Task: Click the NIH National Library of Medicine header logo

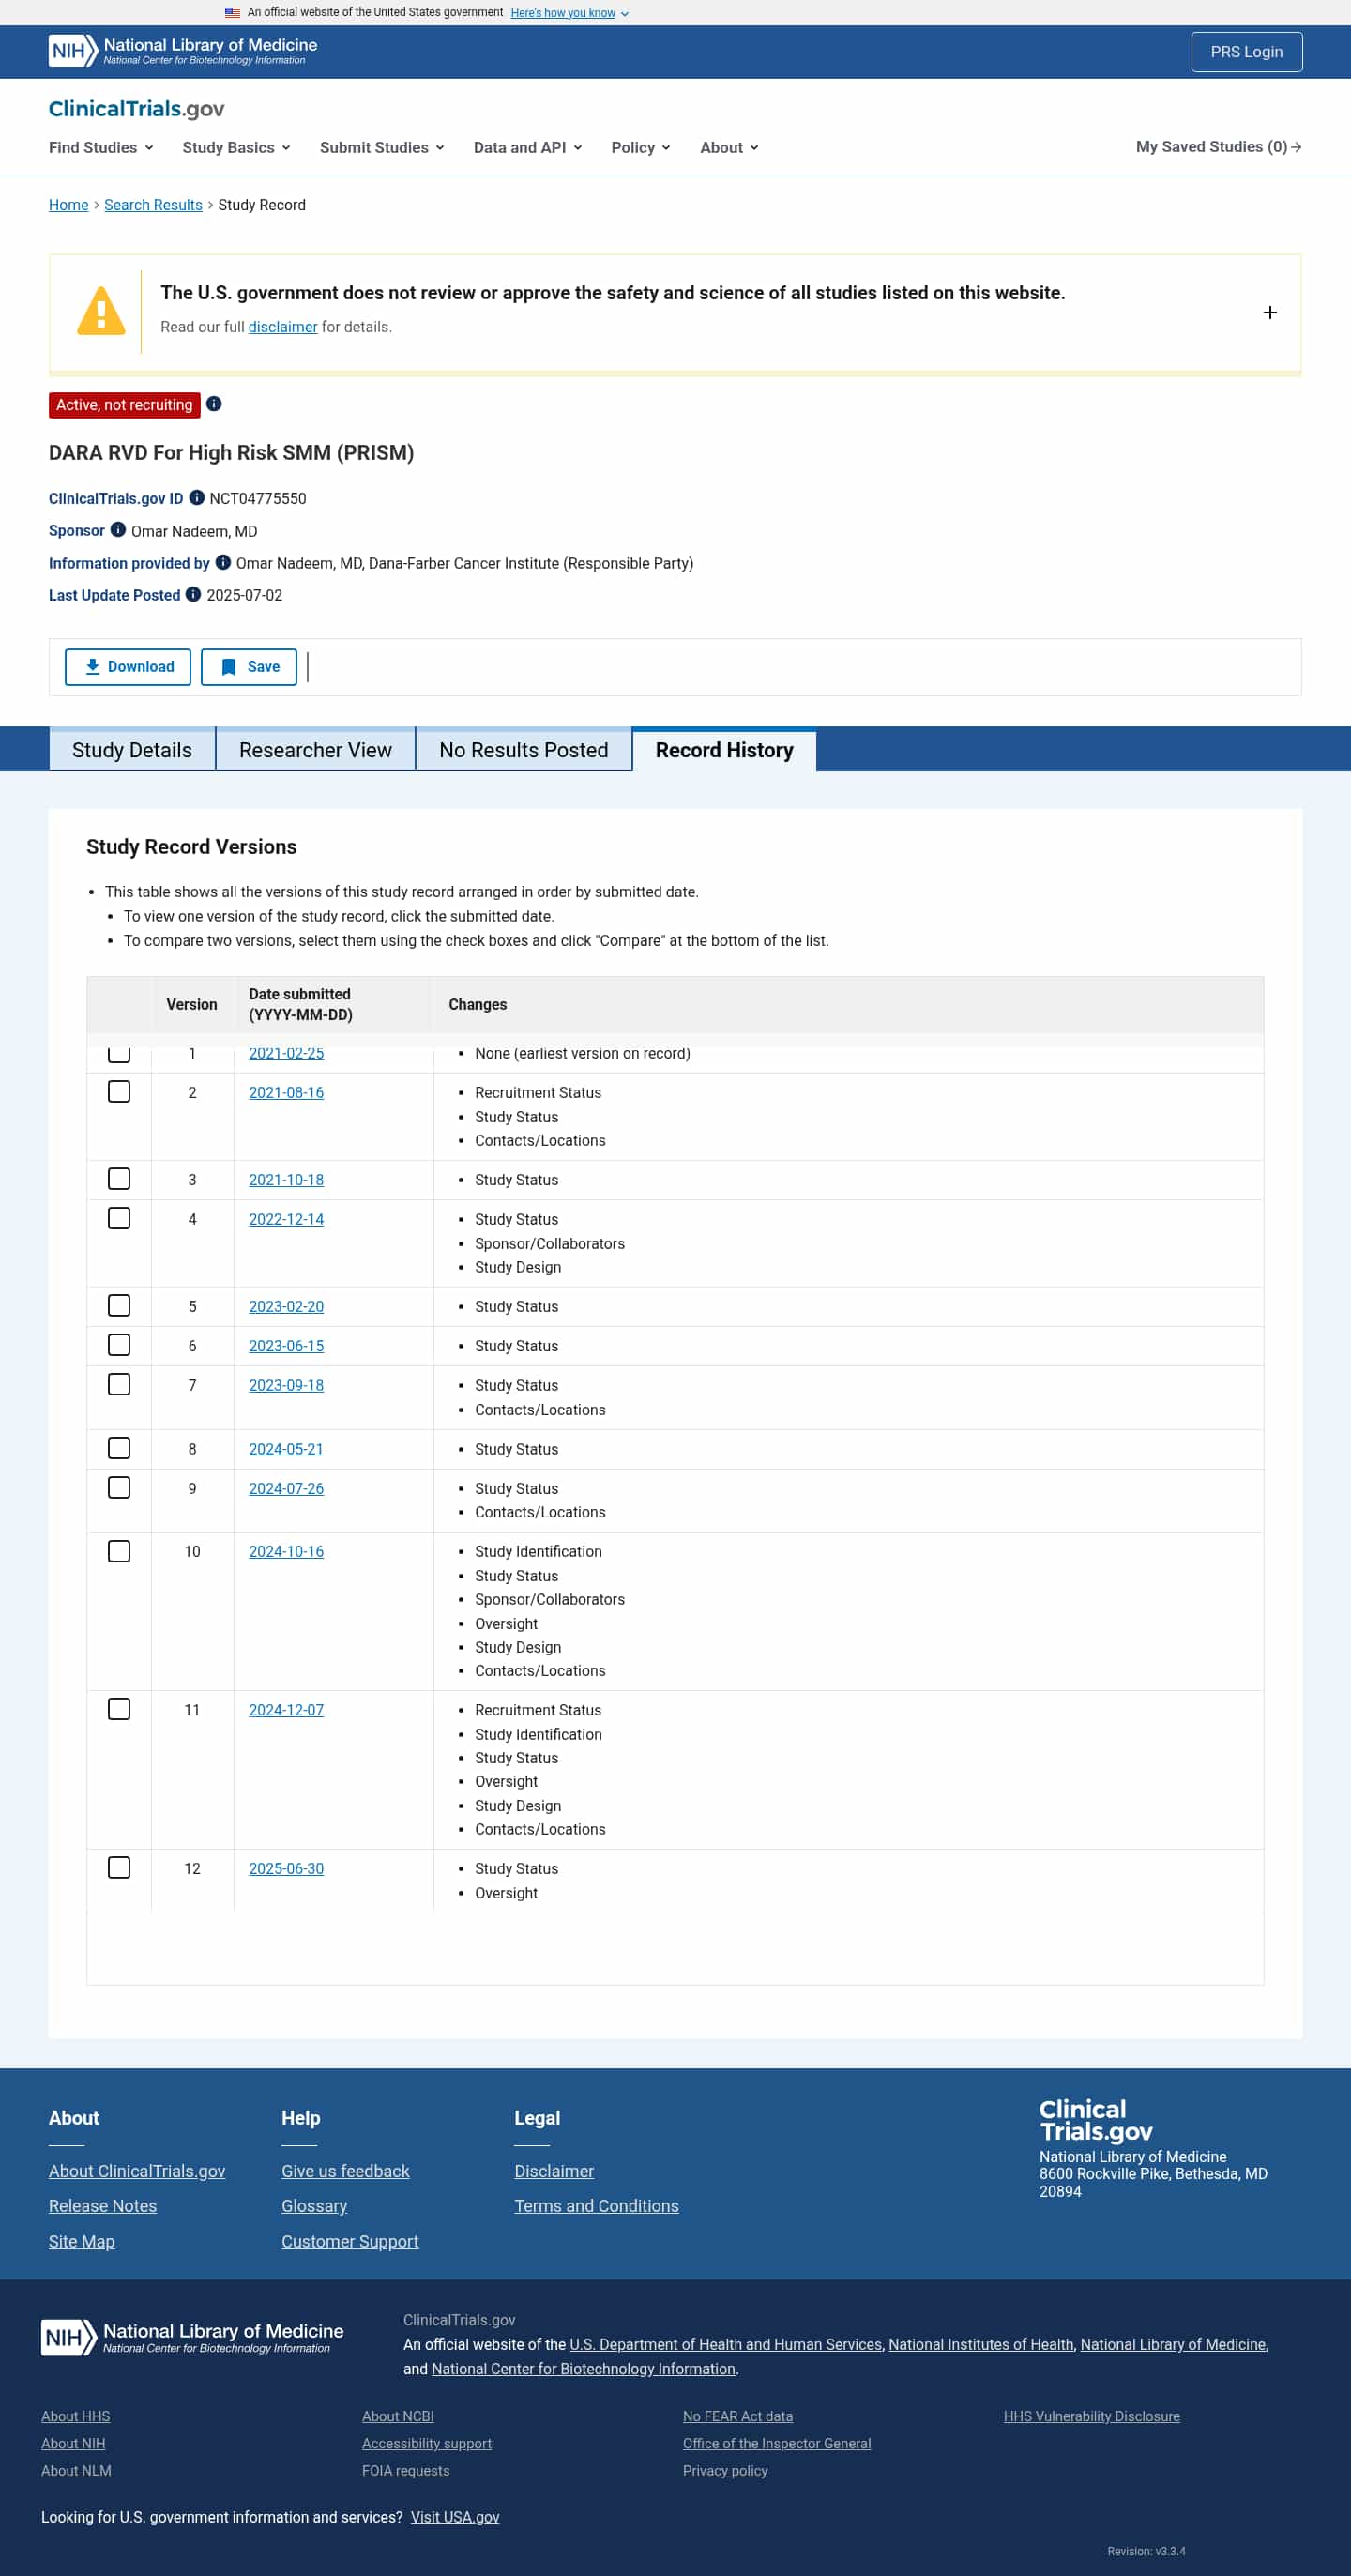Action: pyautogui.click(x=183, y=51)
